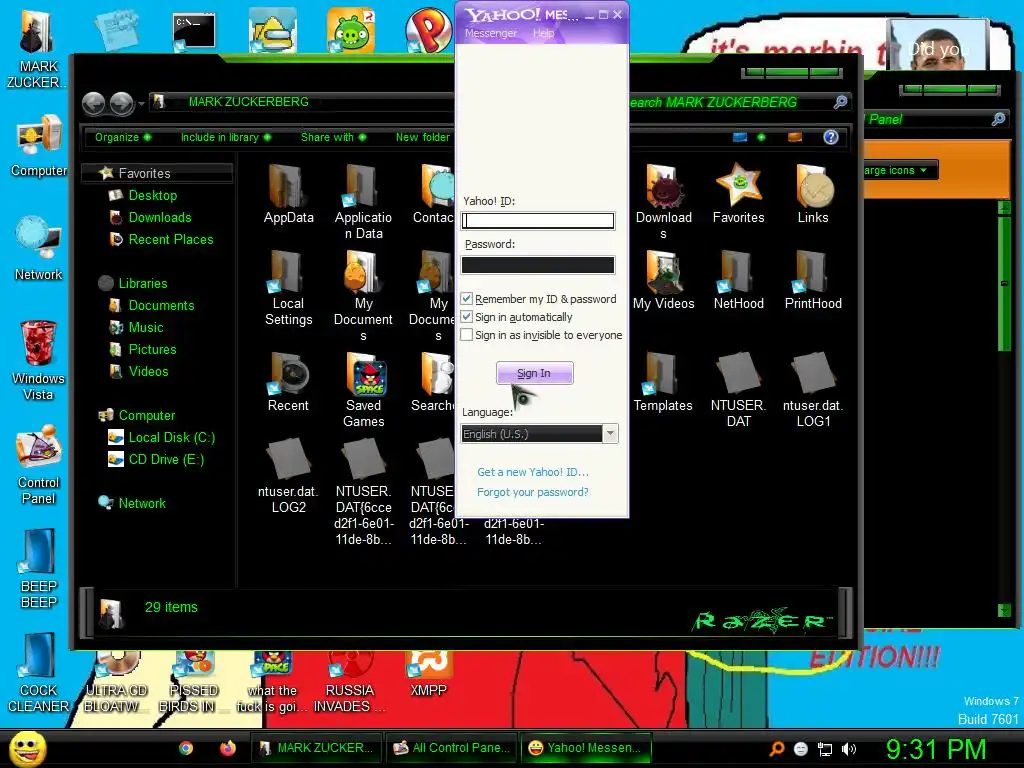
Task: Open the Organize dropdown menu
Action: click(x=123, y=137)
